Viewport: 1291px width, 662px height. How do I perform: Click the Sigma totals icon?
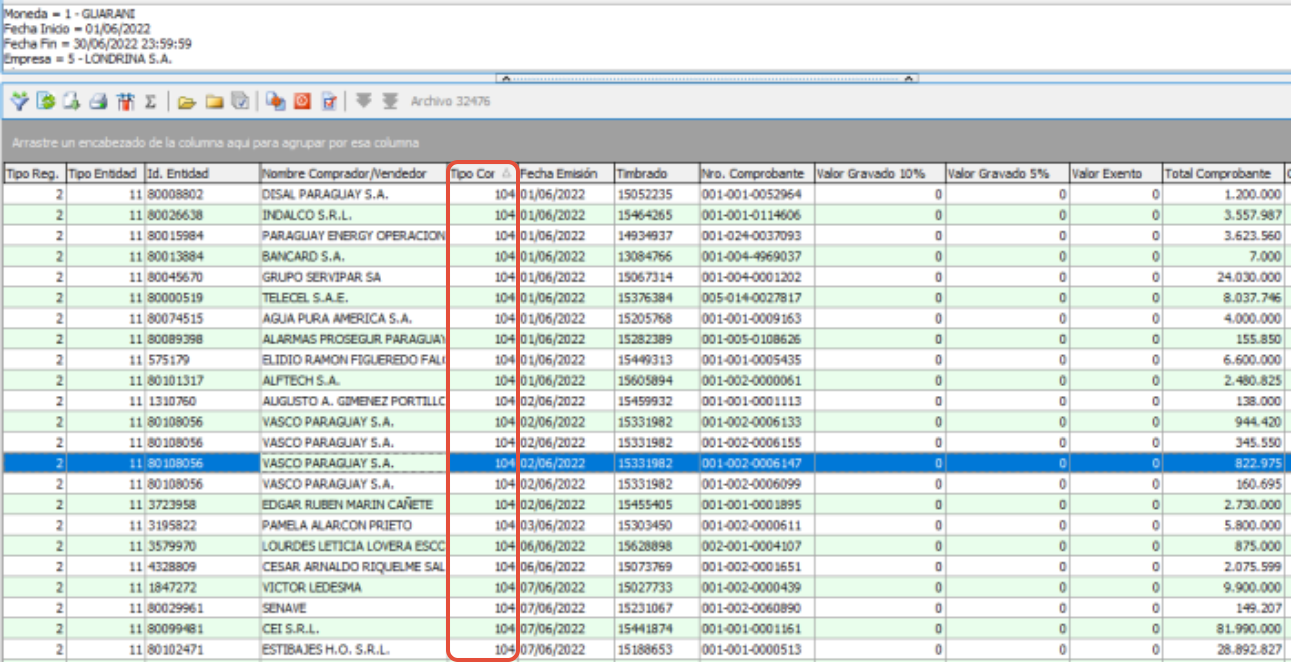click(150, 101)
